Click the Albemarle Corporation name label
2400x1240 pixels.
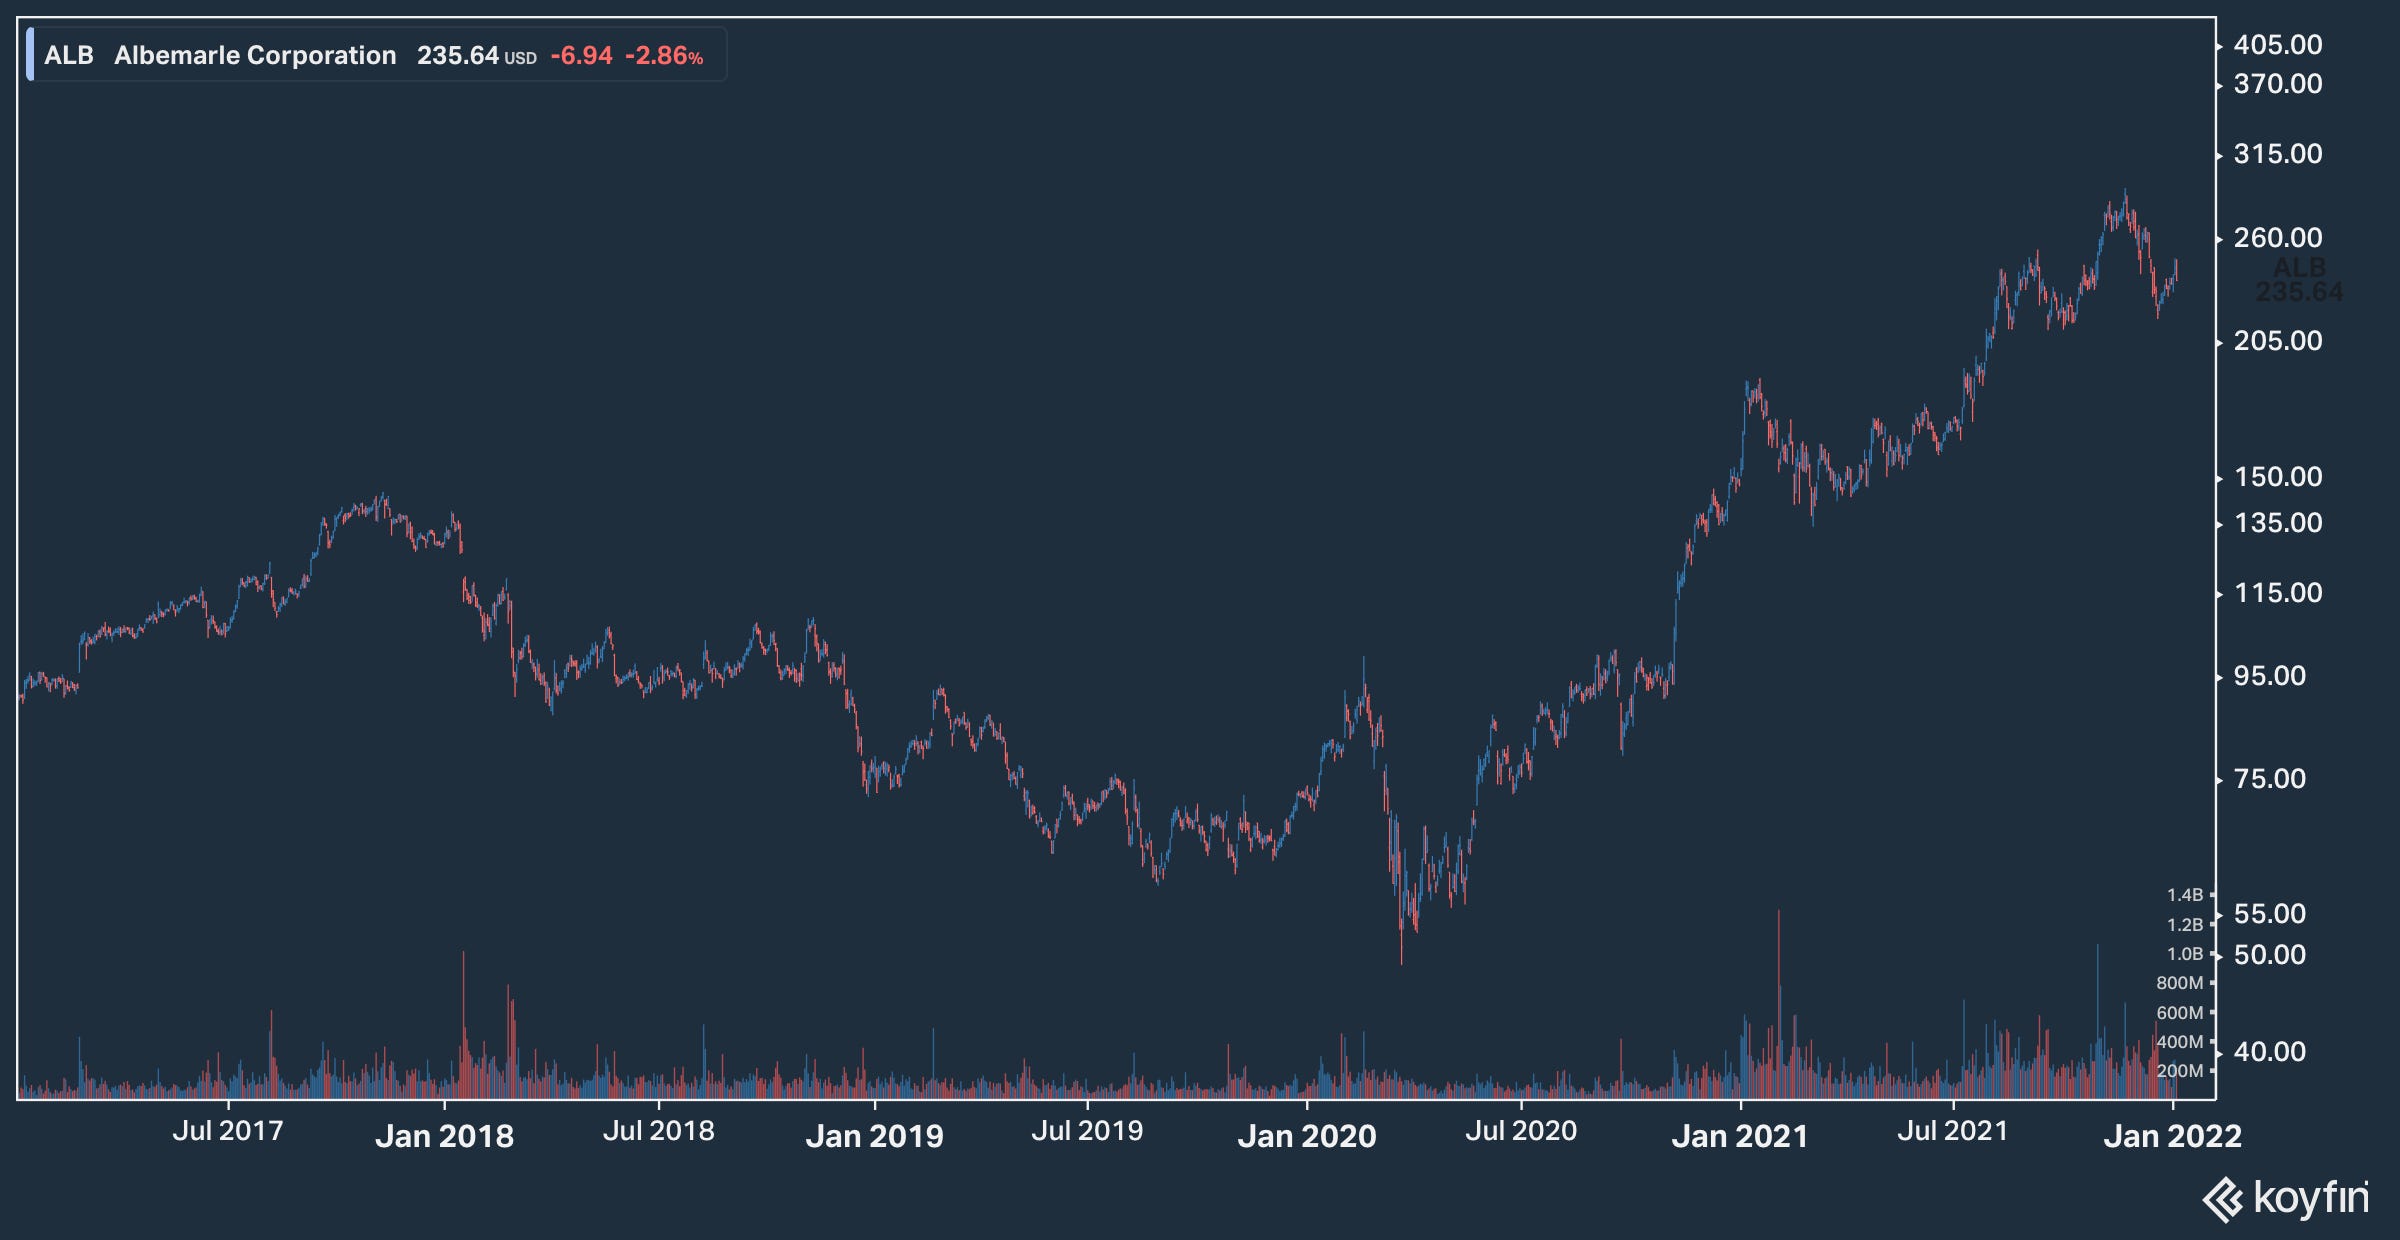(255, 55)
